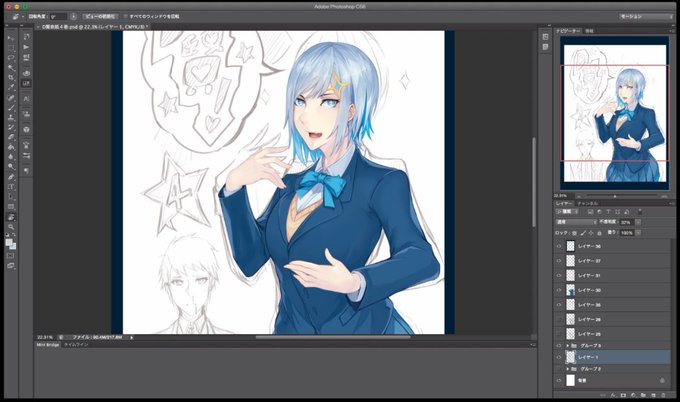The height and width of the screenshot is (402, 680).
Task: Hide the 背景 background layer
Action: click(x=559, y=381)
